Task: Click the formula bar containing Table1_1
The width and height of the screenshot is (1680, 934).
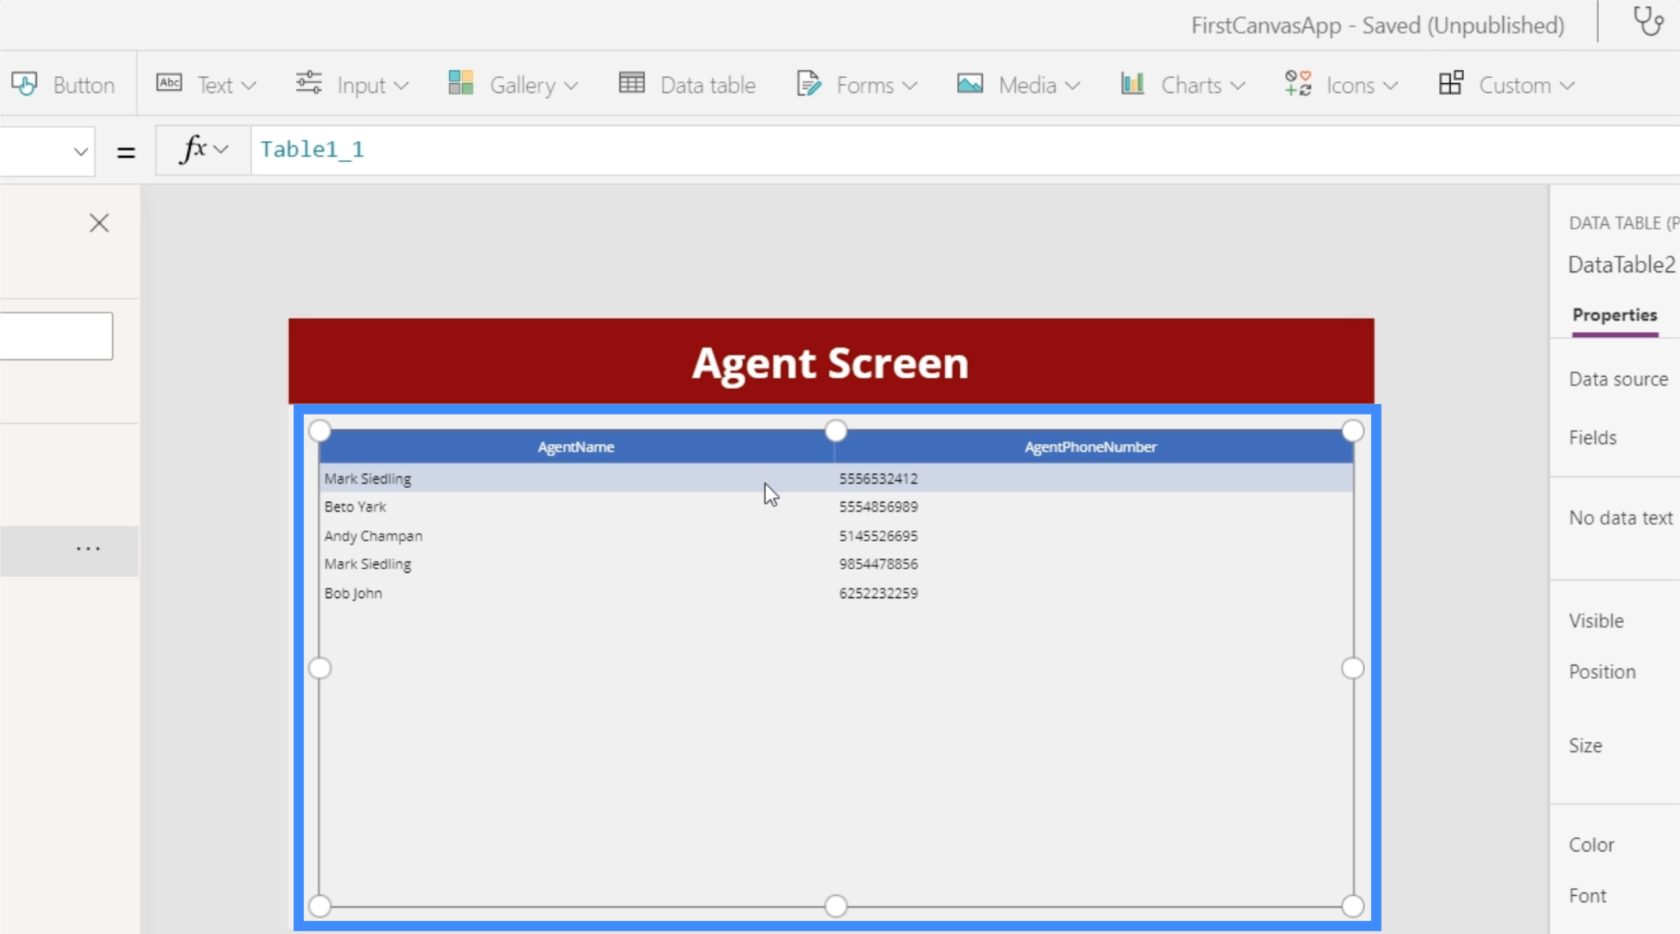Action: (965, 150)
